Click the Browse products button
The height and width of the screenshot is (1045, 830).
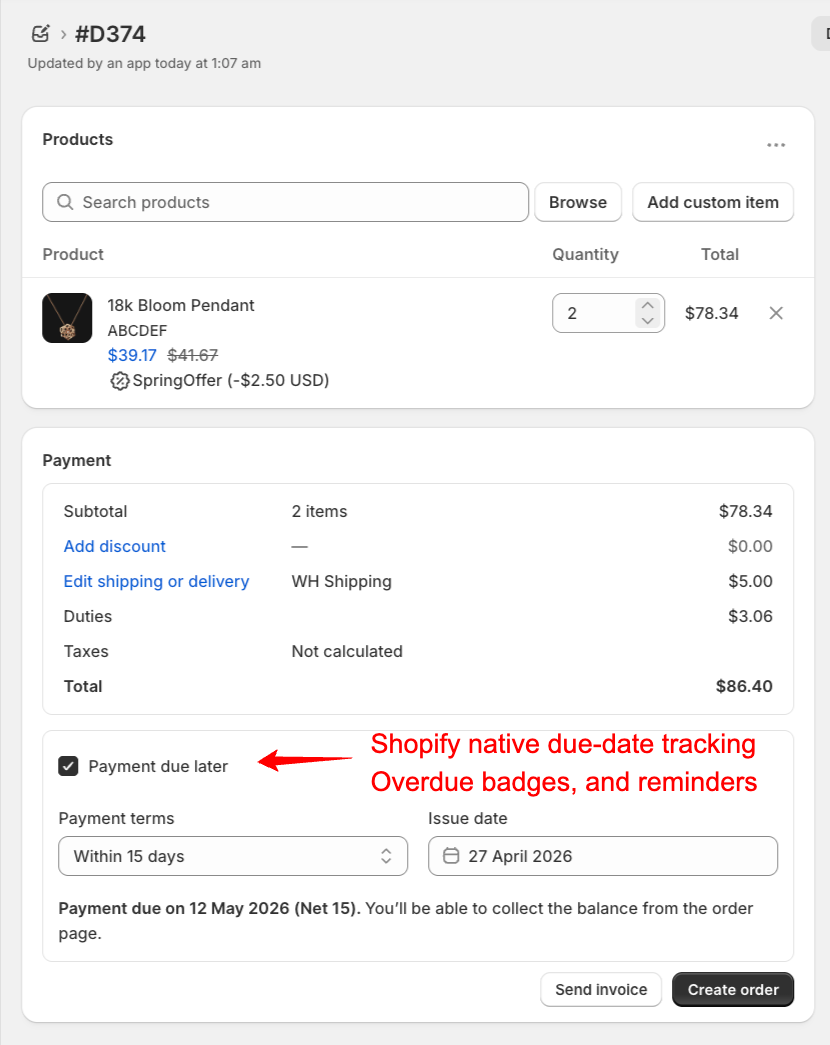tap(578, 202)
